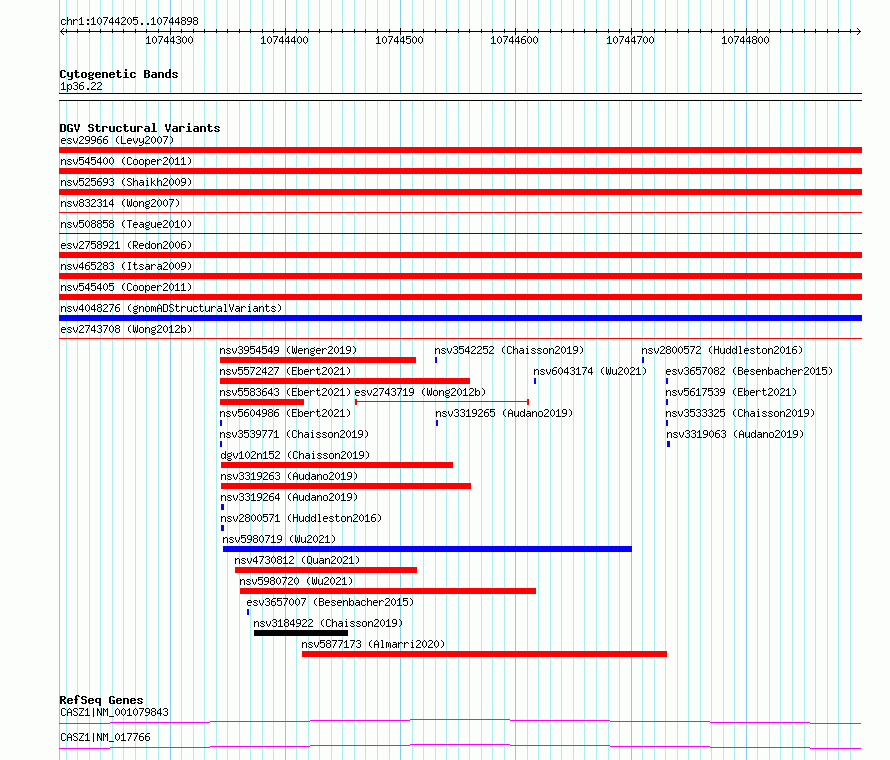Select nsv5604986 (Ebert2021) label
This screenshot has height=760, width=890.
(286, 413)
